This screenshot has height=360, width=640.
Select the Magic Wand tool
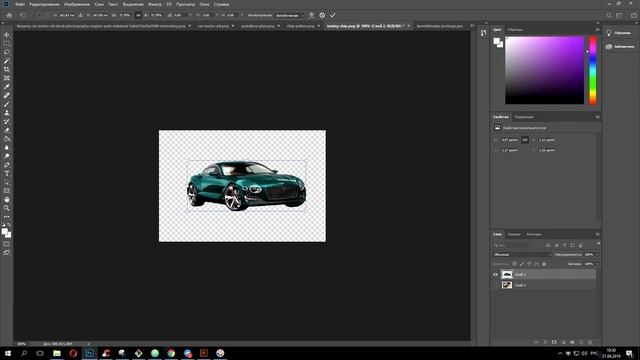point(7,61)
